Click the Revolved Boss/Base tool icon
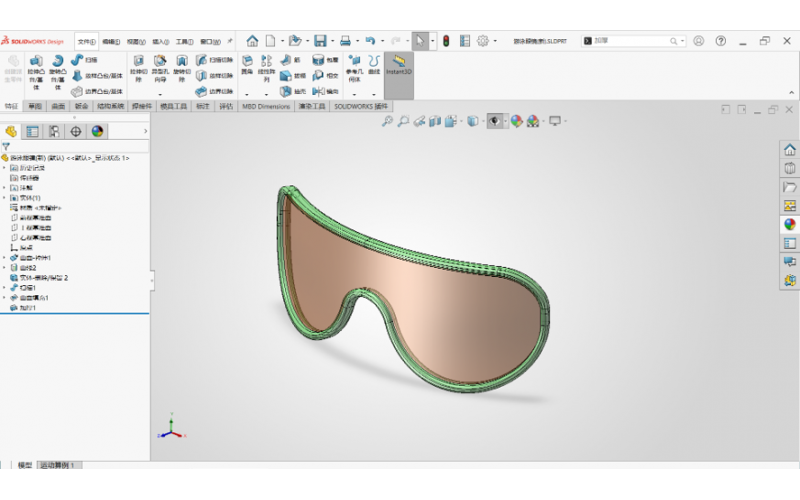This screenshot has height=500, width=800. (58, 61)
